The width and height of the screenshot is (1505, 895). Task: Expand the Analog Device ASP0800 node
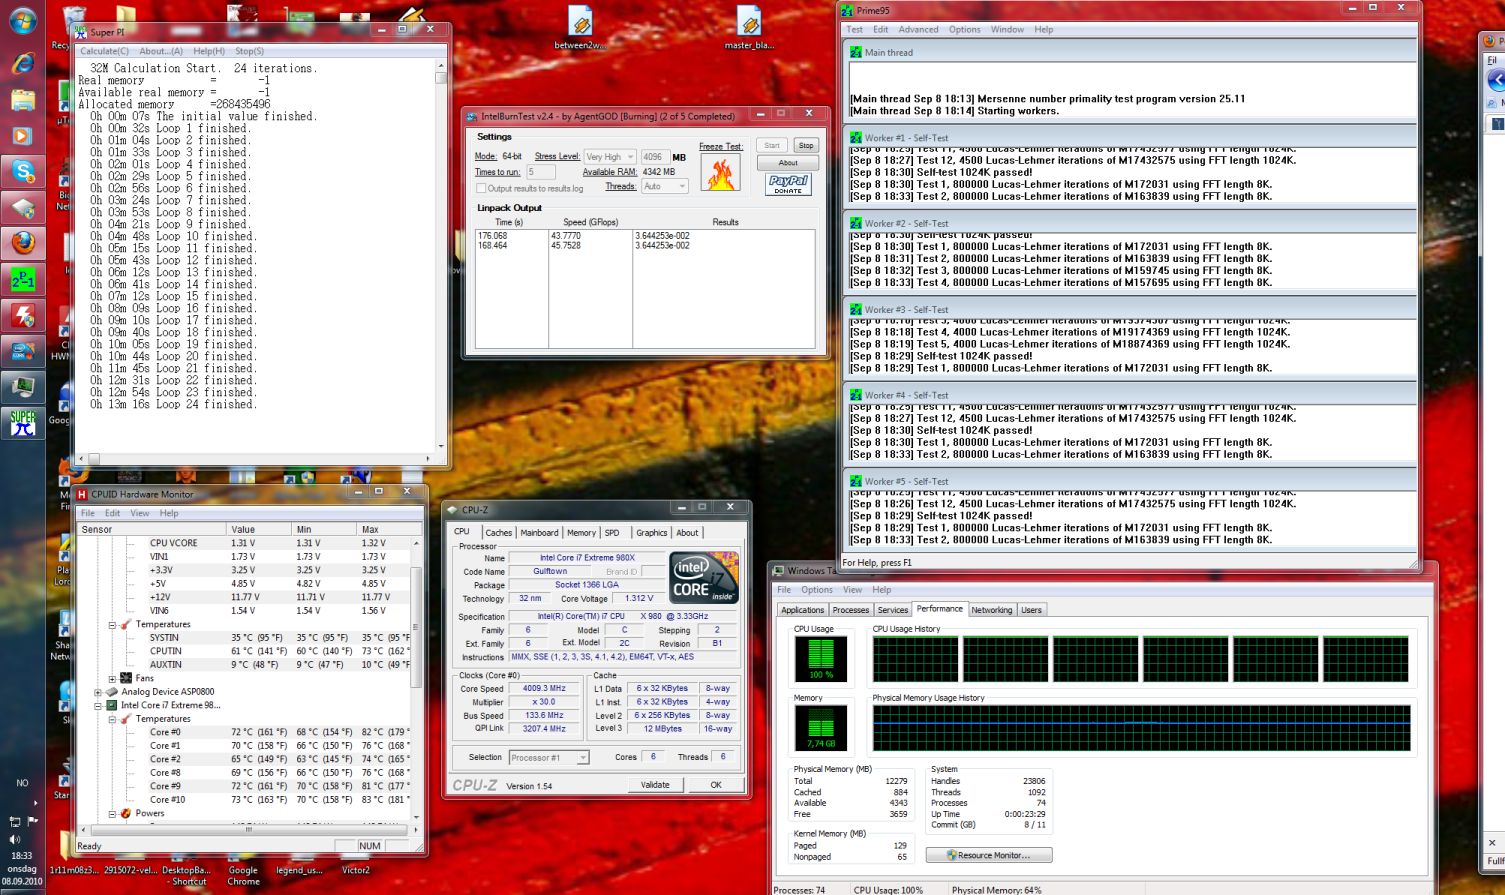pos(98,692)
